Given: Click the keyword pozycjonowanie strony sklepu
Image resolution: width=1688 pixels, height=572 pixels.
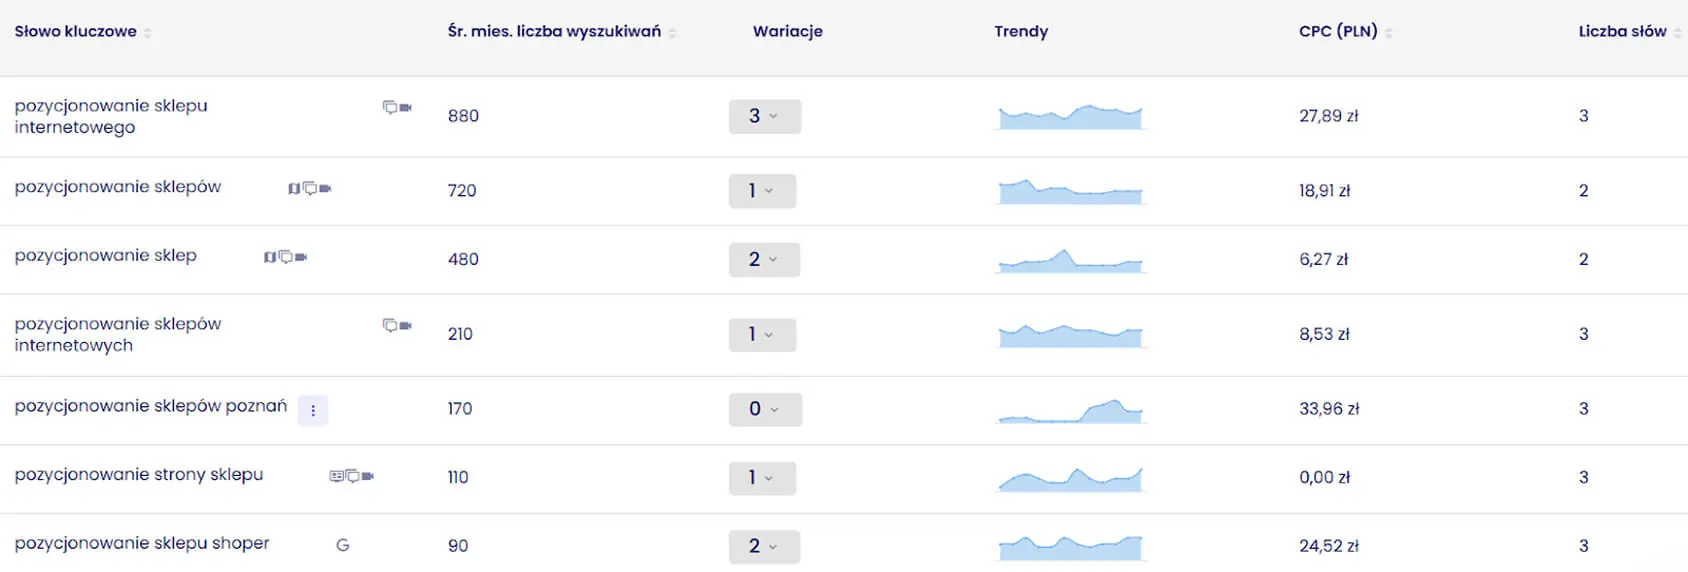Looking at the screenshot, I should coord(139,475).
